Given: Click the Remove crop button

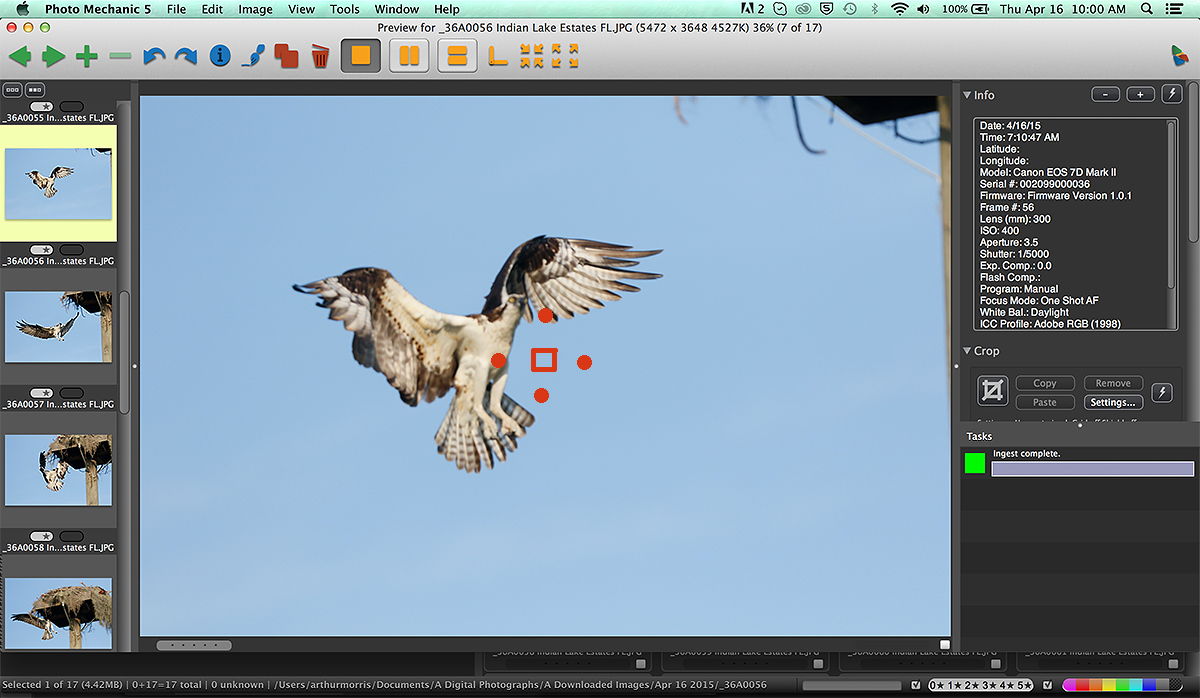Looking at the screenshot, I should coord(1113,383).
